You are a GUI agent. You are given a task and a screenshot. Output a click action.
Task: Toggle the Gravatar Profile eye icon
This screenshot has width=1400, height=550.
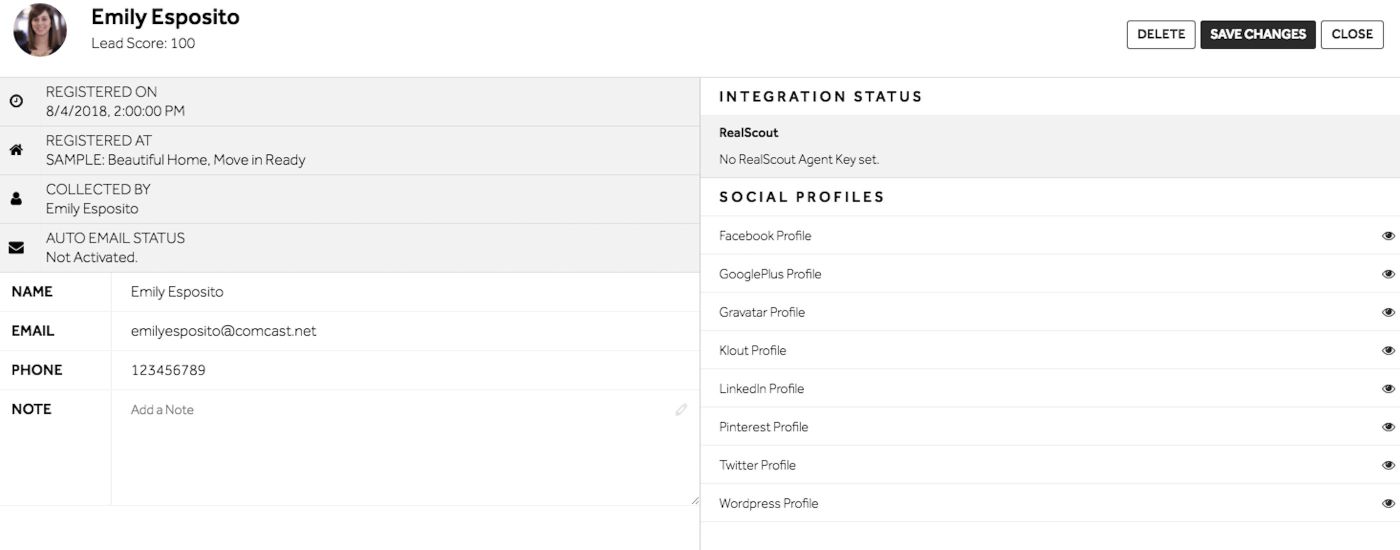(1388, 312)
